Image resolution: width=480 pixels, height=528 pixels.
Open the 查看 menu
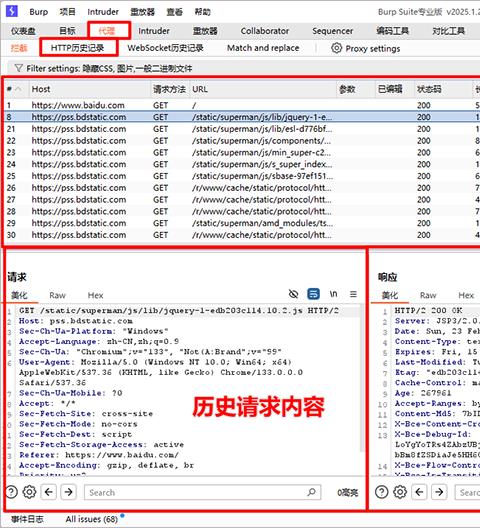click(174, 12)
